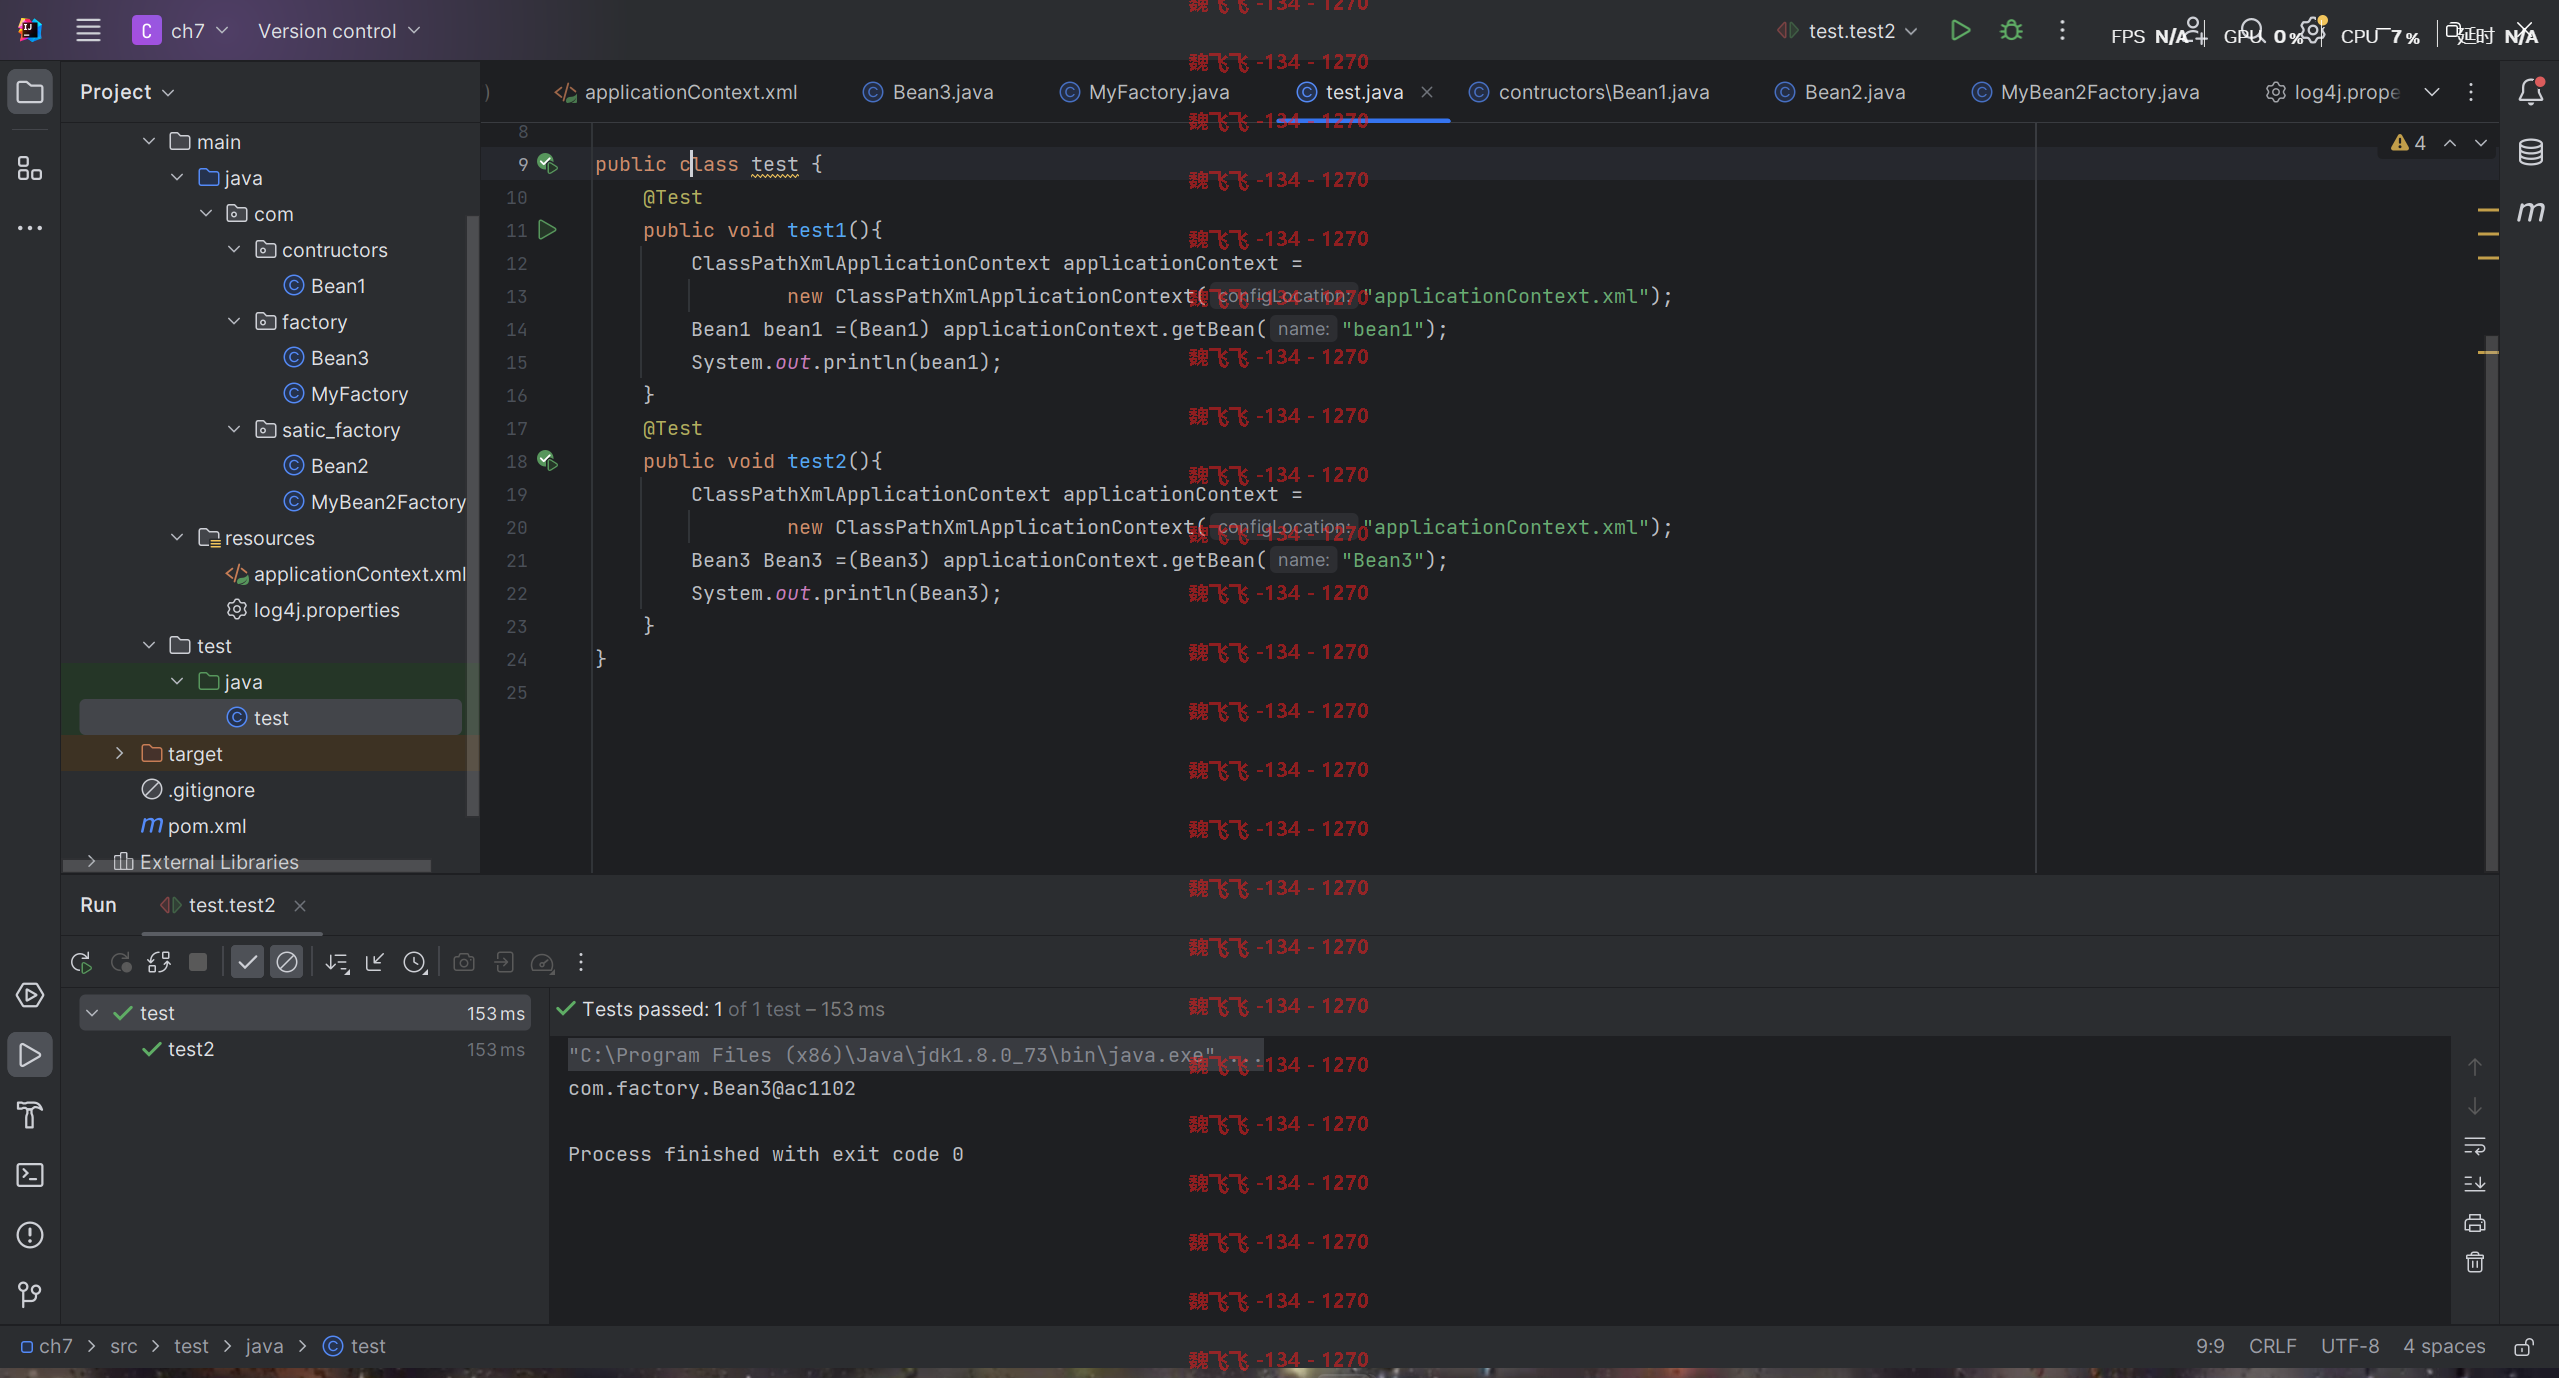Open the Database tool window
This screenshot has height=1378, width=2559.
[x=2530, y=152]
